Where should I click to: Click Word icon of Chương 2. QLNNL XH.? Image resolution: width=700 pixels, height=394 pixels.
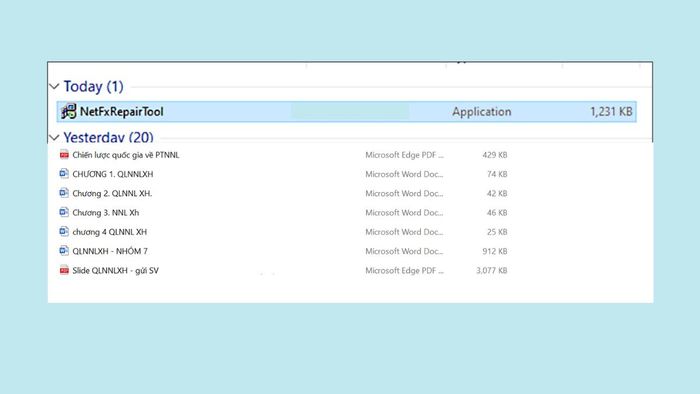pos(64,193)
